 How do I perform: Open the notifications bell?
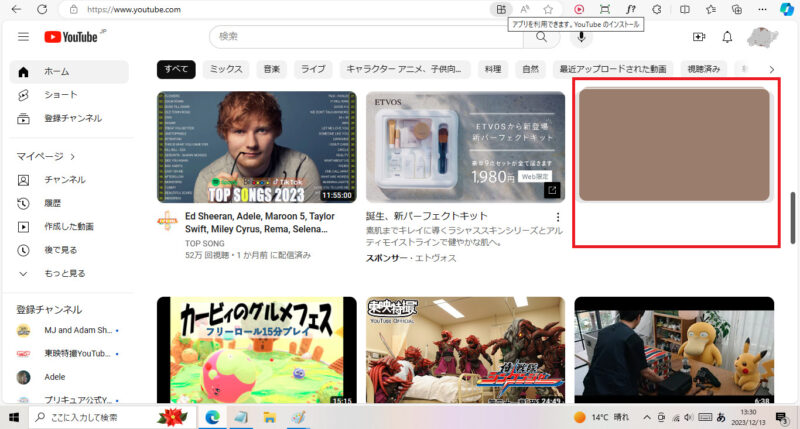pyautogui.click(x=727, y=37)
